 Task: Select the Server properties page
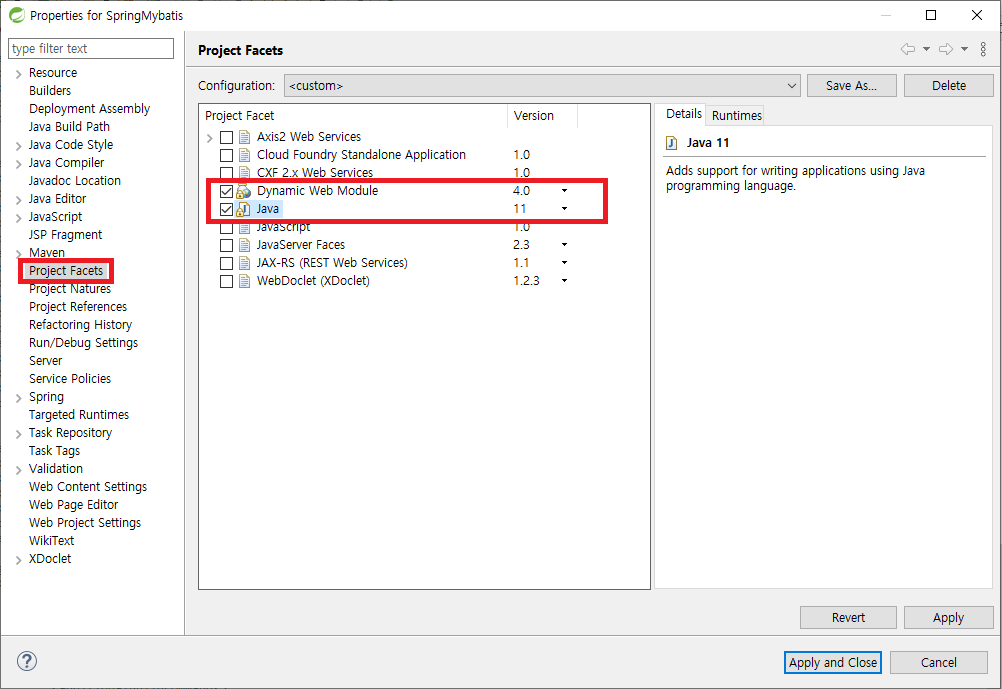click(45, 361)
